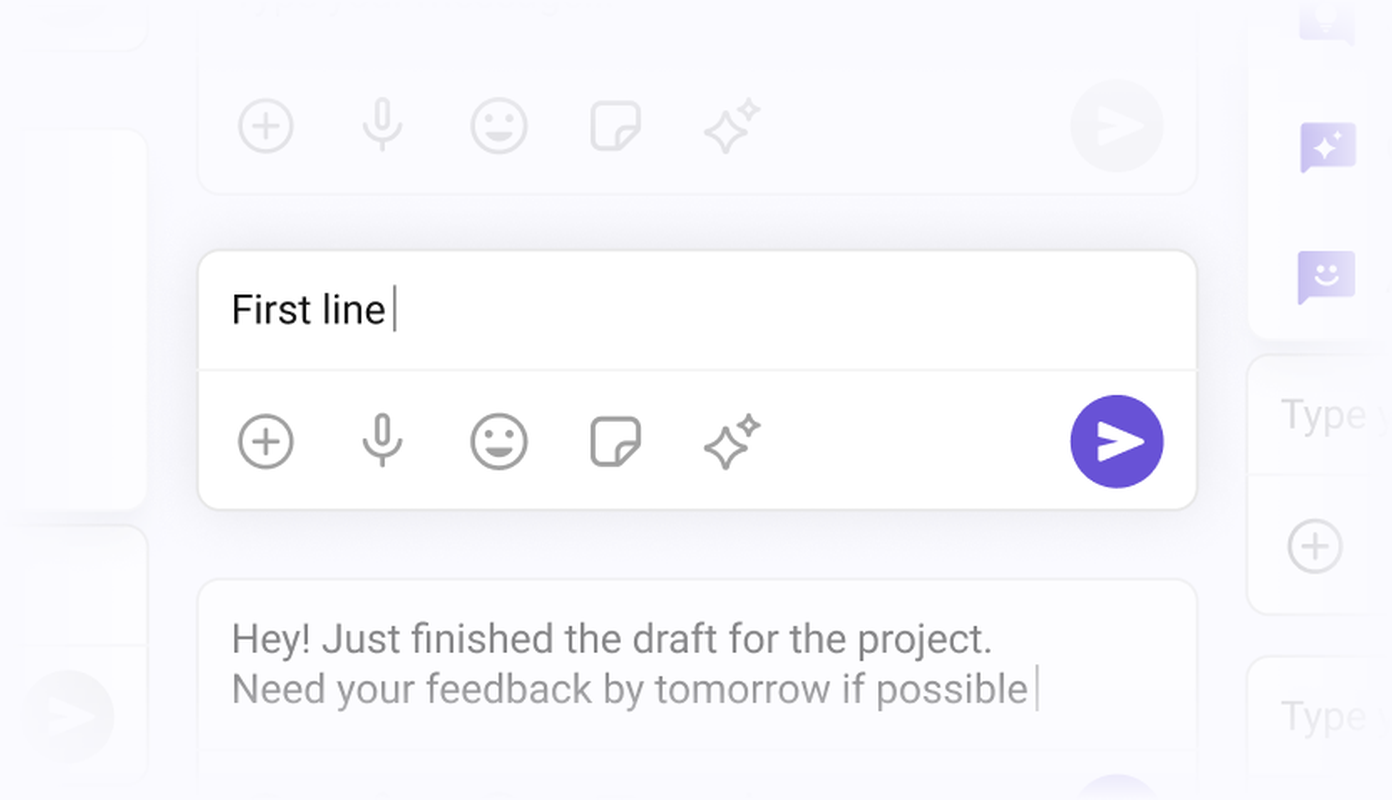Click the sticker icon in the faded top composer
1392x800 pixels.
(615, 127)
